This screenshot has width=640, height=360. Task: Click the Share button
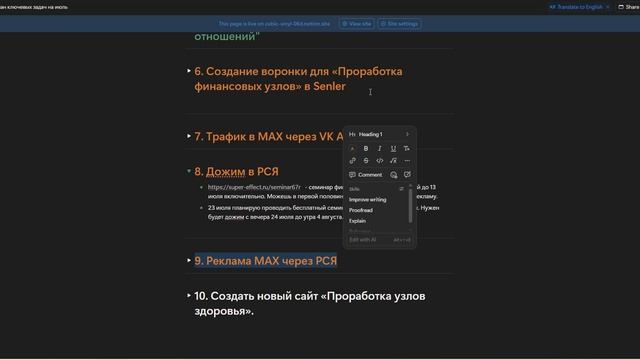[x=629, y=7]
